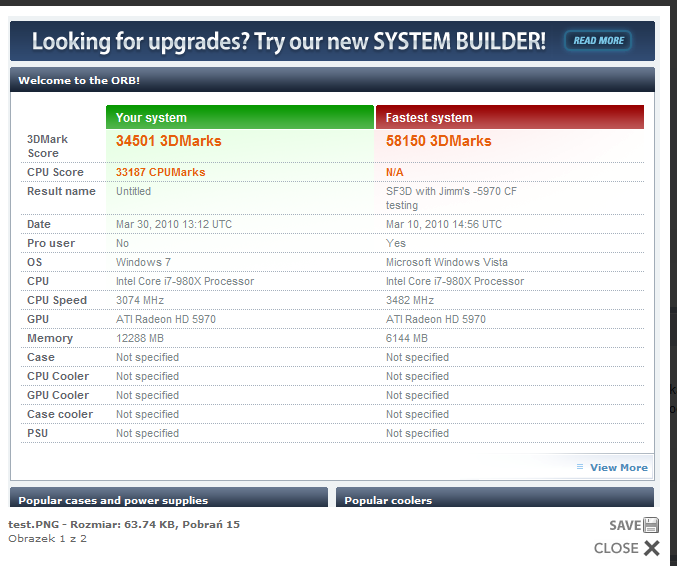Click the SAVE text label

(x=625, y=525)
